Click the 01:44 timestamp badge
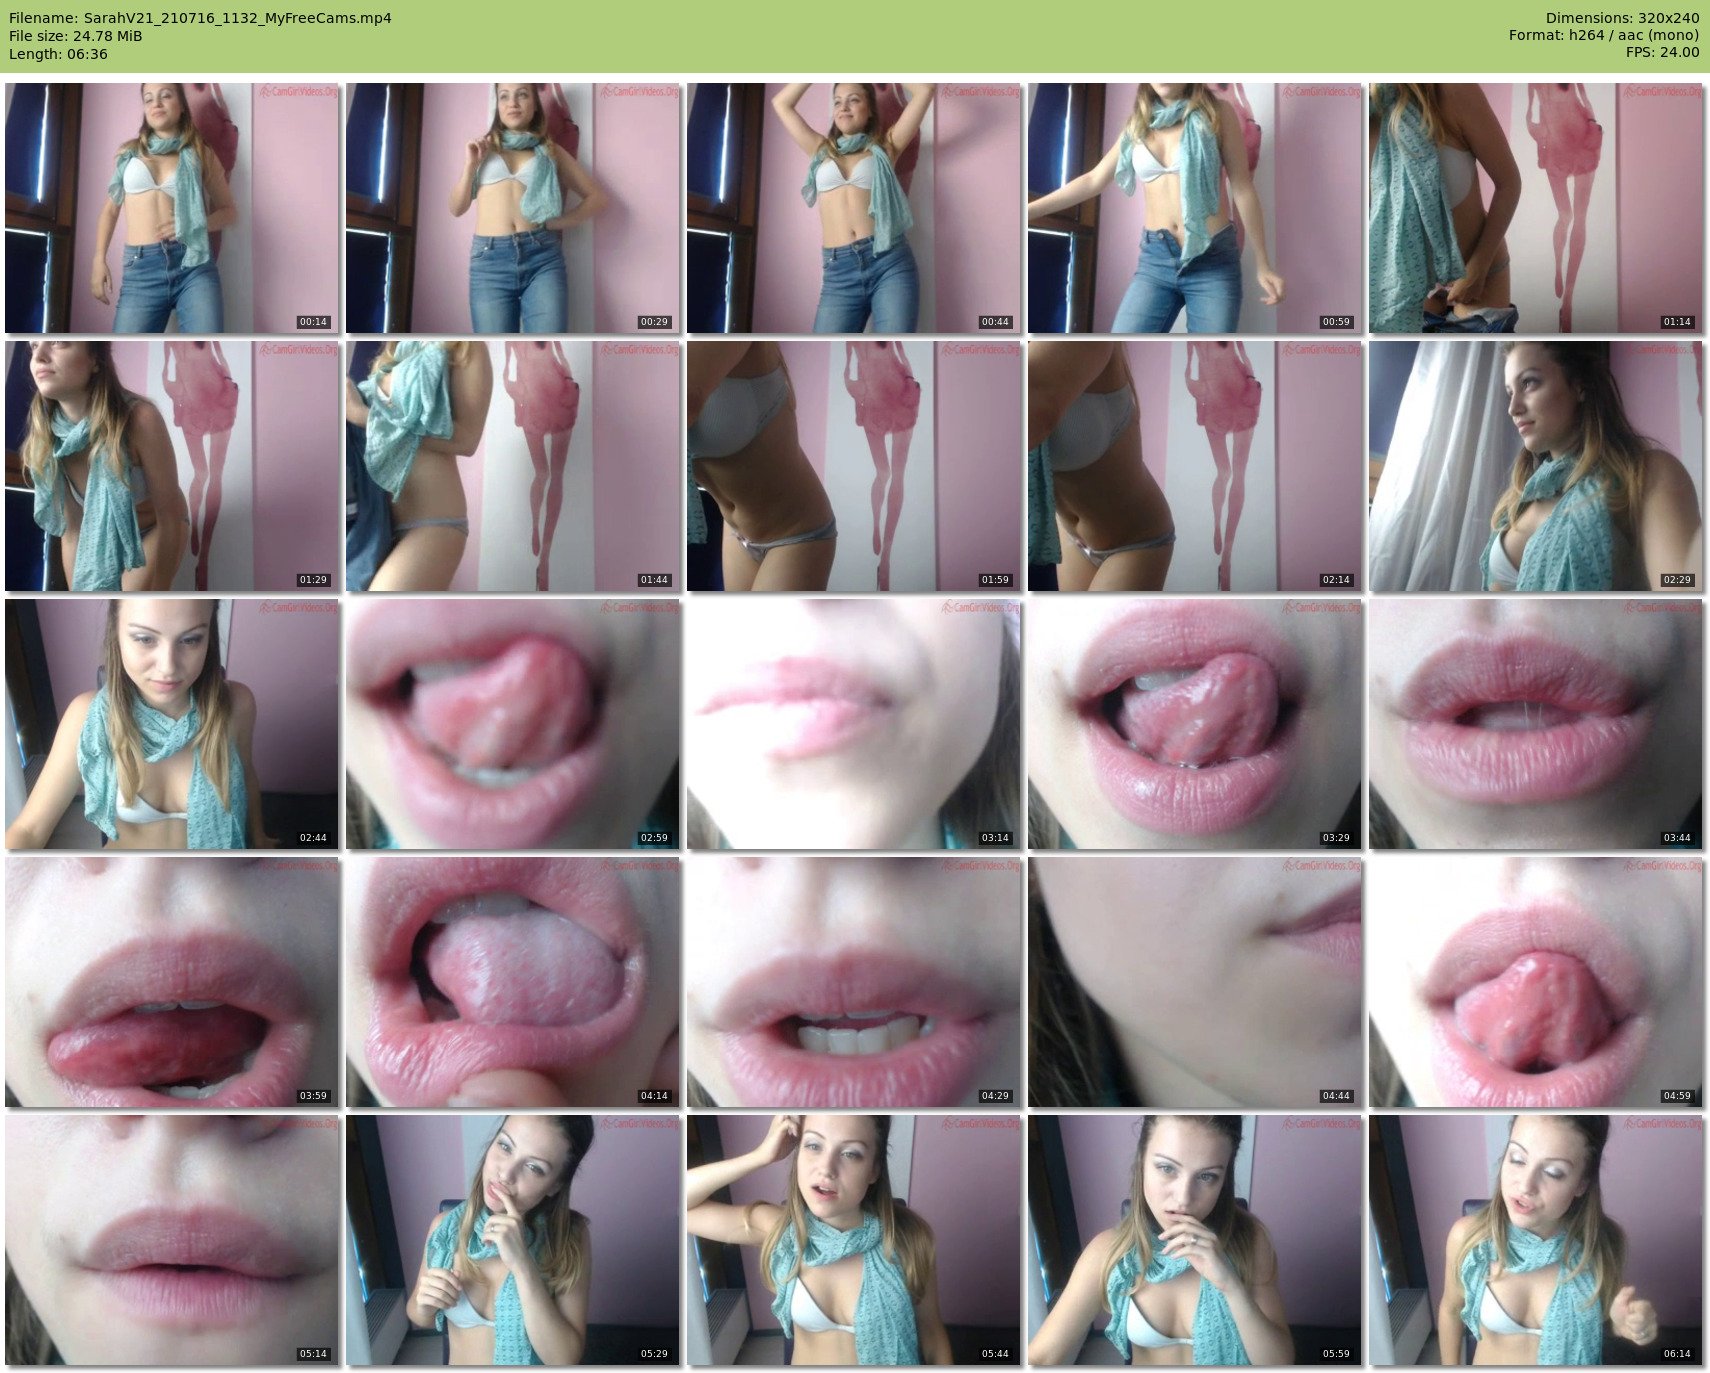The width and height of the screenshot is (1710, 1373). tap(654, 580)
